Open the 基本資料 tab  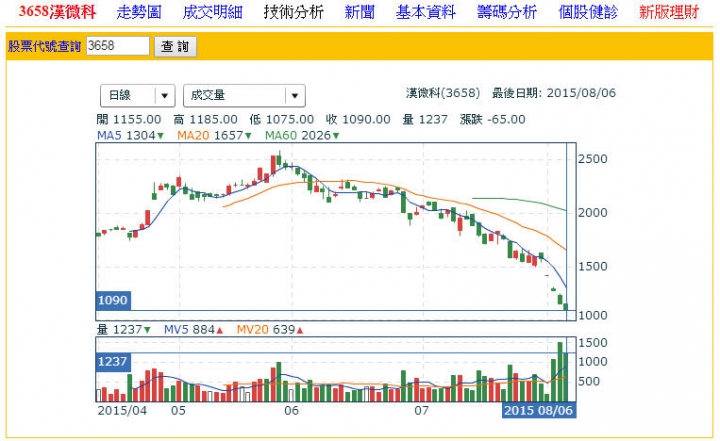(426, 12)
